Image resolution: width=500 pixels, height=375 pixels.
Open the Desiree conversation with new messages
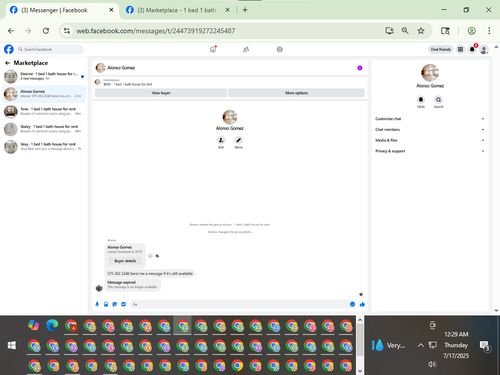(44, 76)
